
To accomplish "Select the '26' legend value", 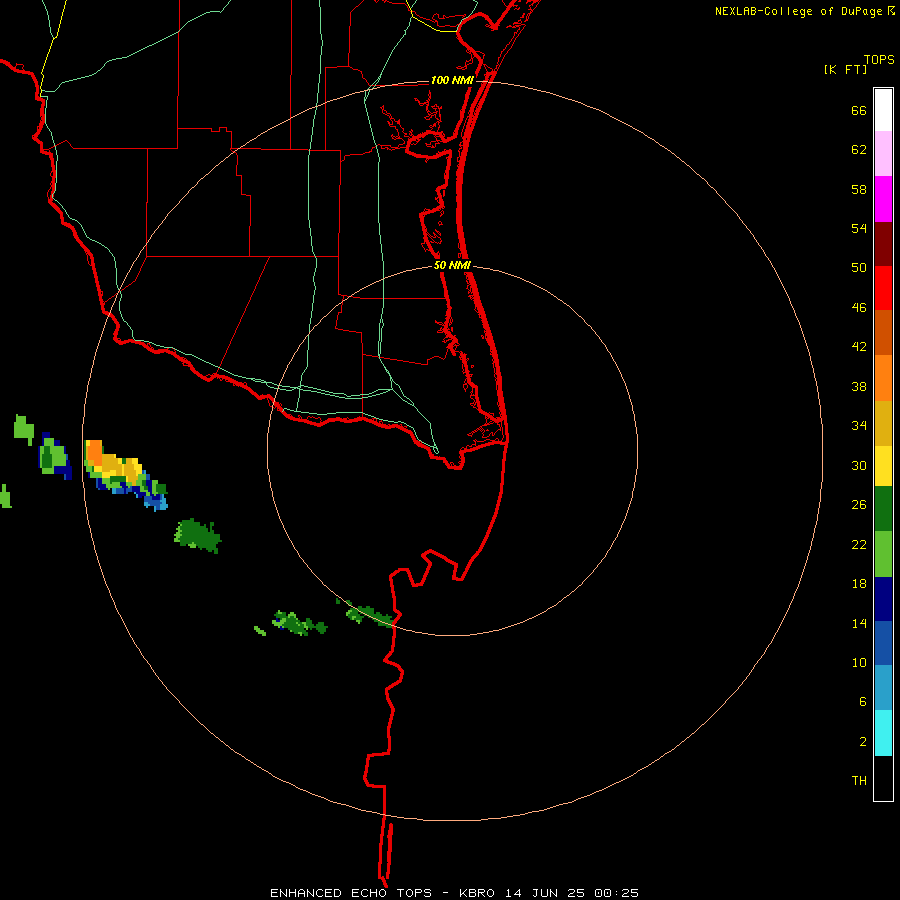I will coord(859,505).
